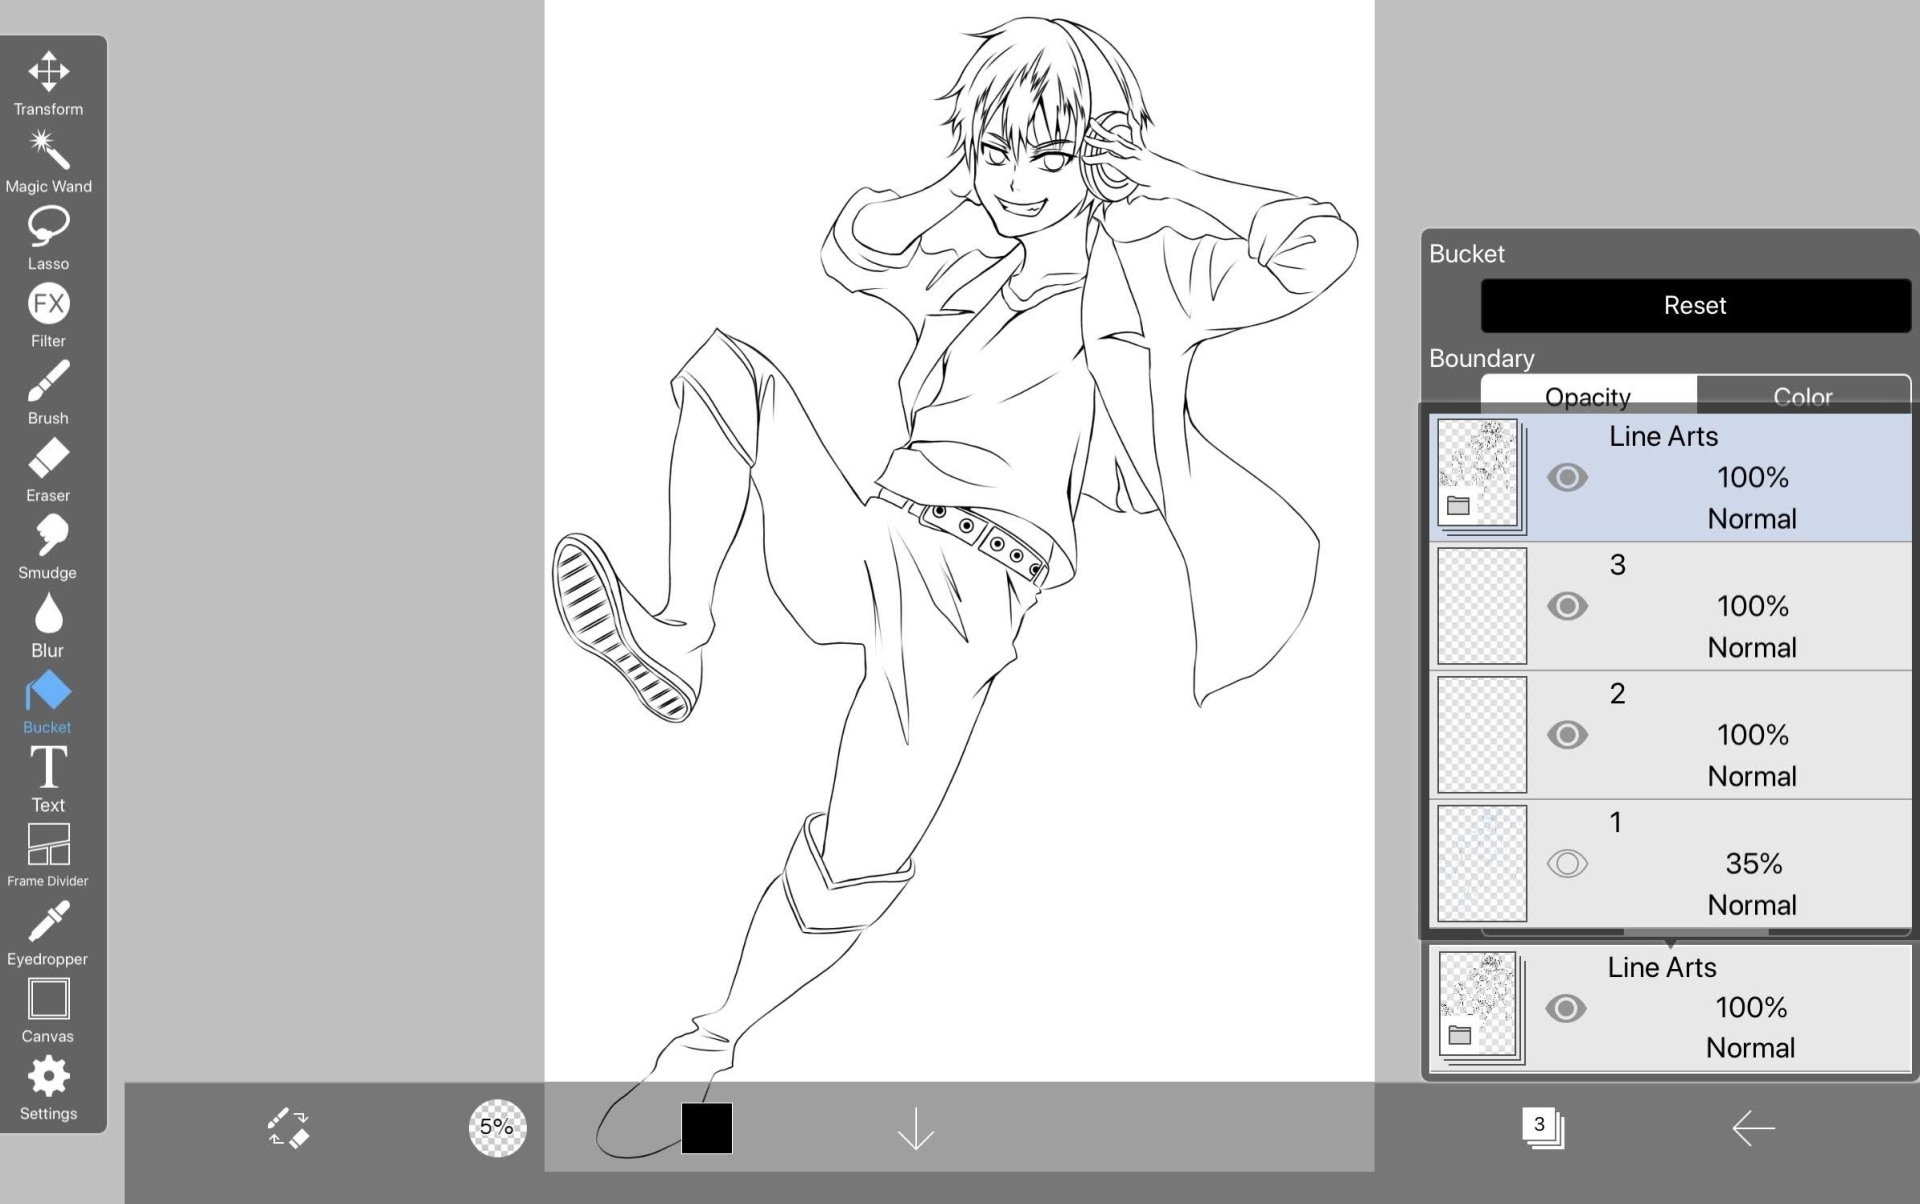
Task: Open the Frame Divider tool
Action: 48,855
